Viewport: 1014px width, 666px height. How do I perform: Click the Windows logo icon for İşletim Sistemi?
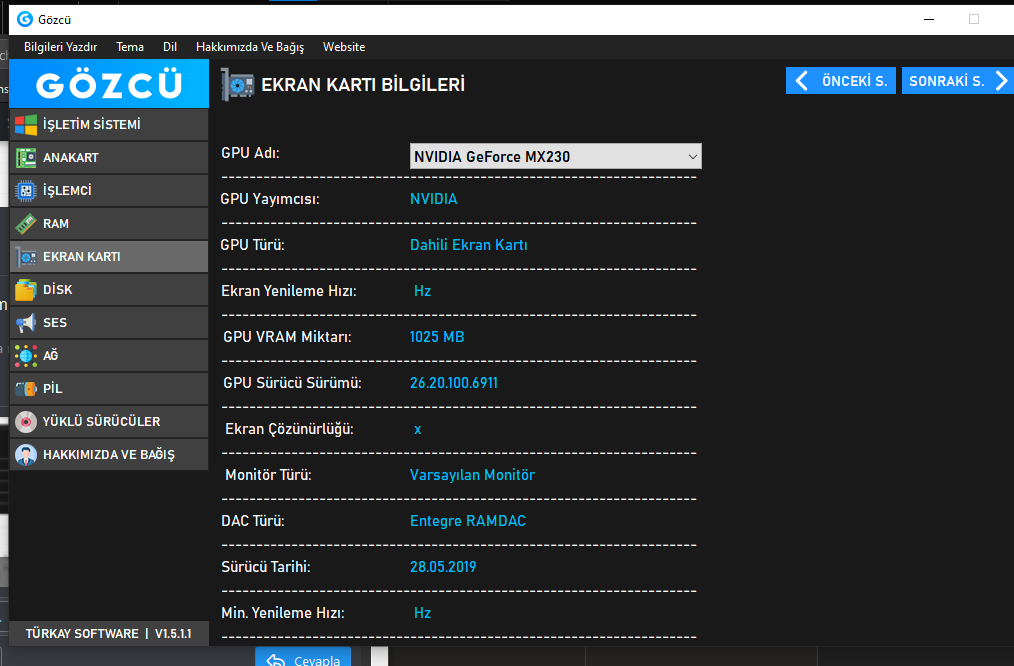[x=26, y=125]
